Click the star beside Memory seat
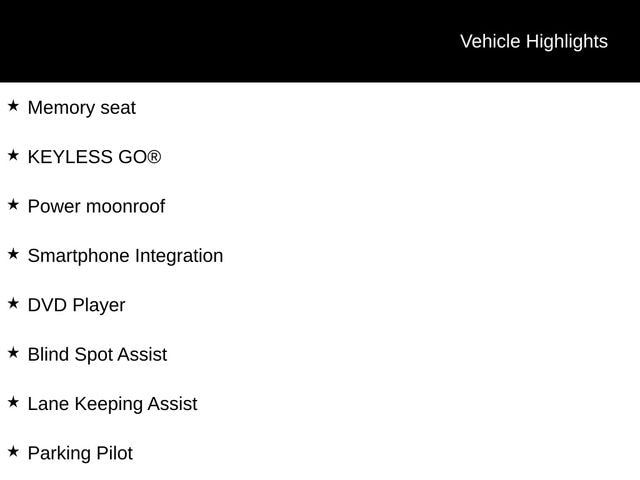 [13, 106]
